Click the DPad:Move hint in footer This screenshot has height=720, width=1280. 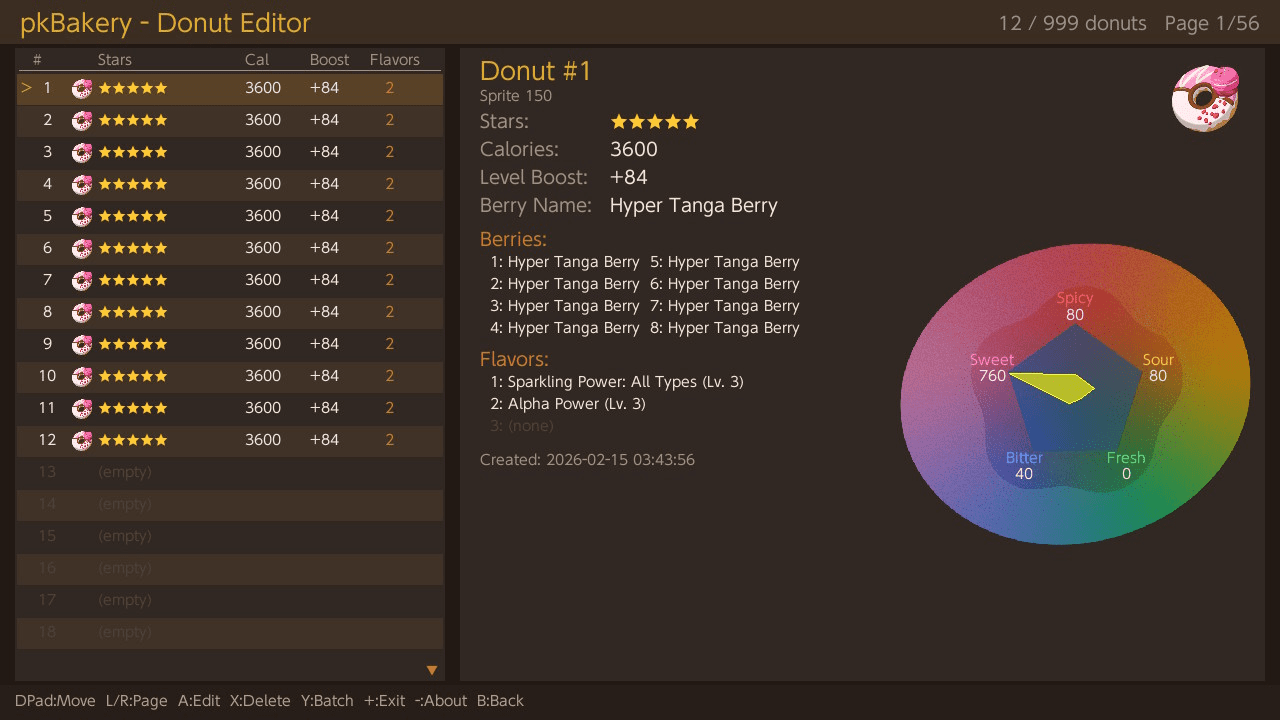55,701
